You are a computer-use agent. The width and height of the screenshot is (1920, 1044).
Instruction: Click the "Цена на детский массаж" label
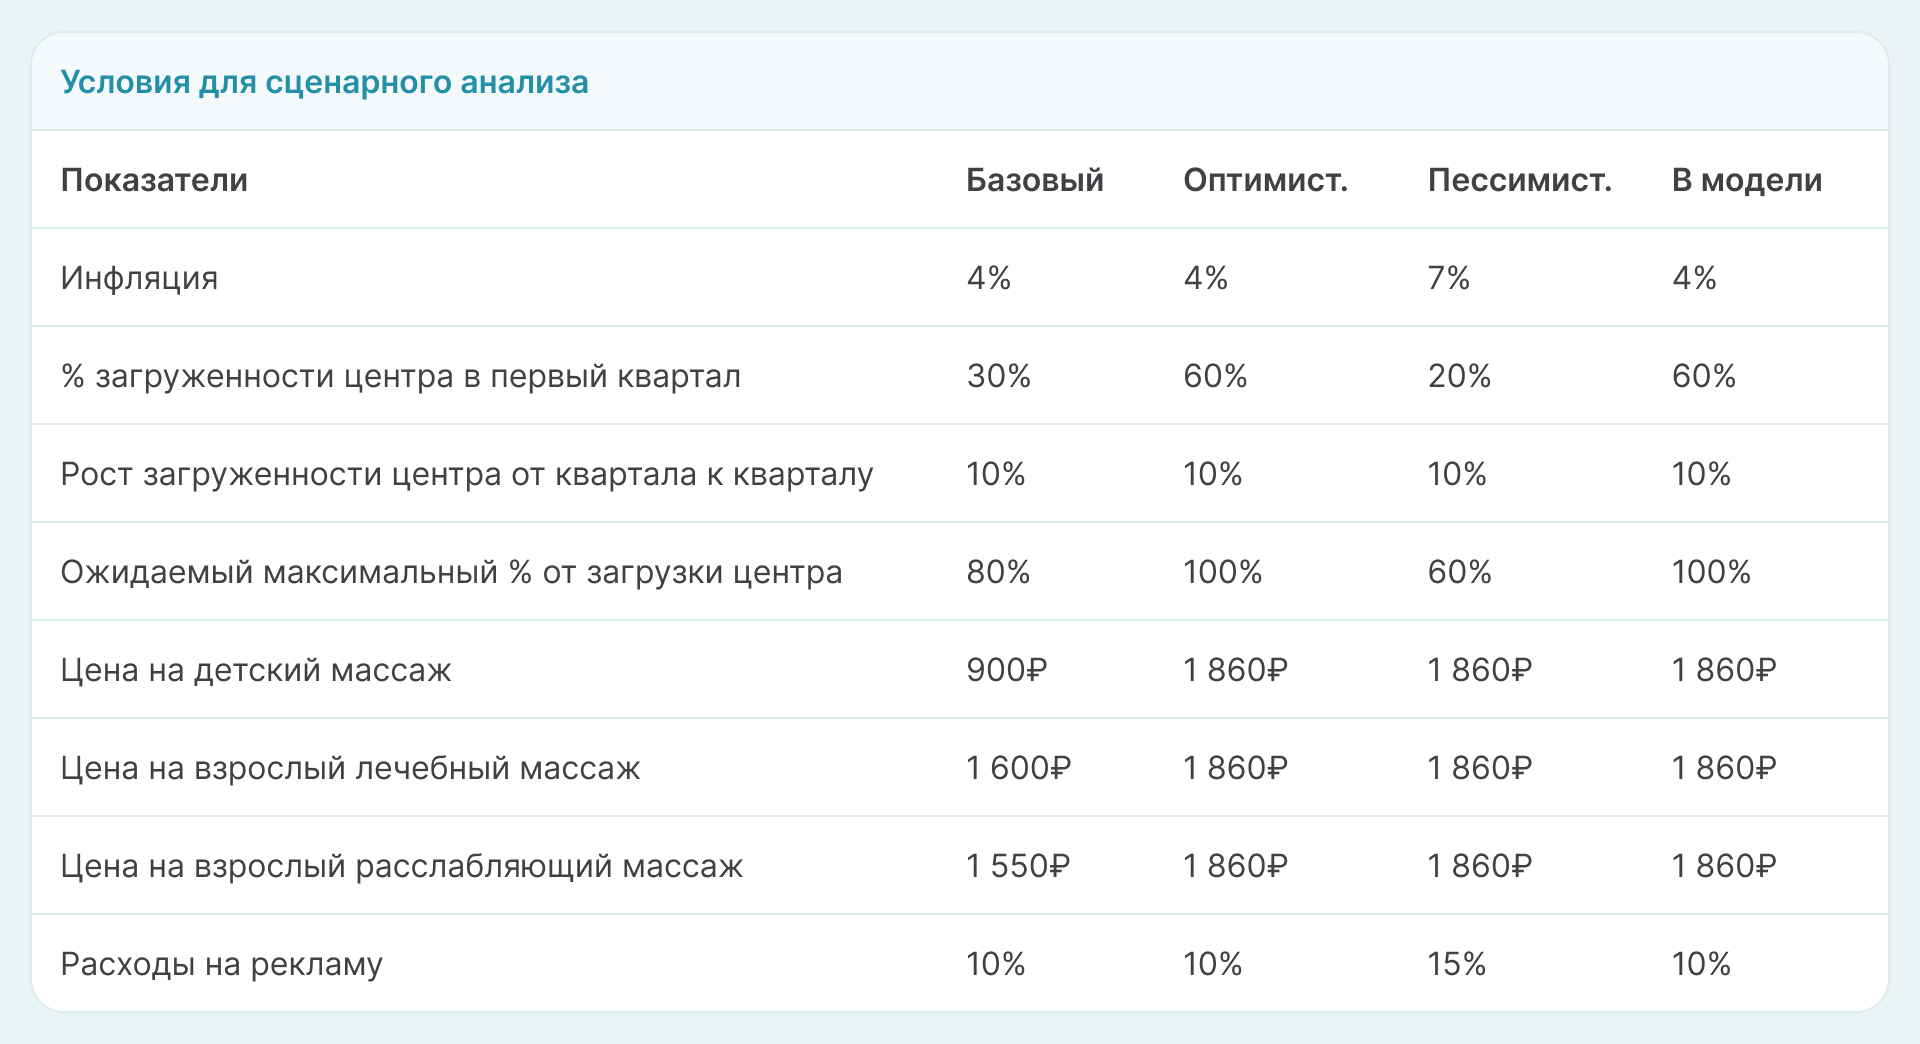(x=256, y=670)
